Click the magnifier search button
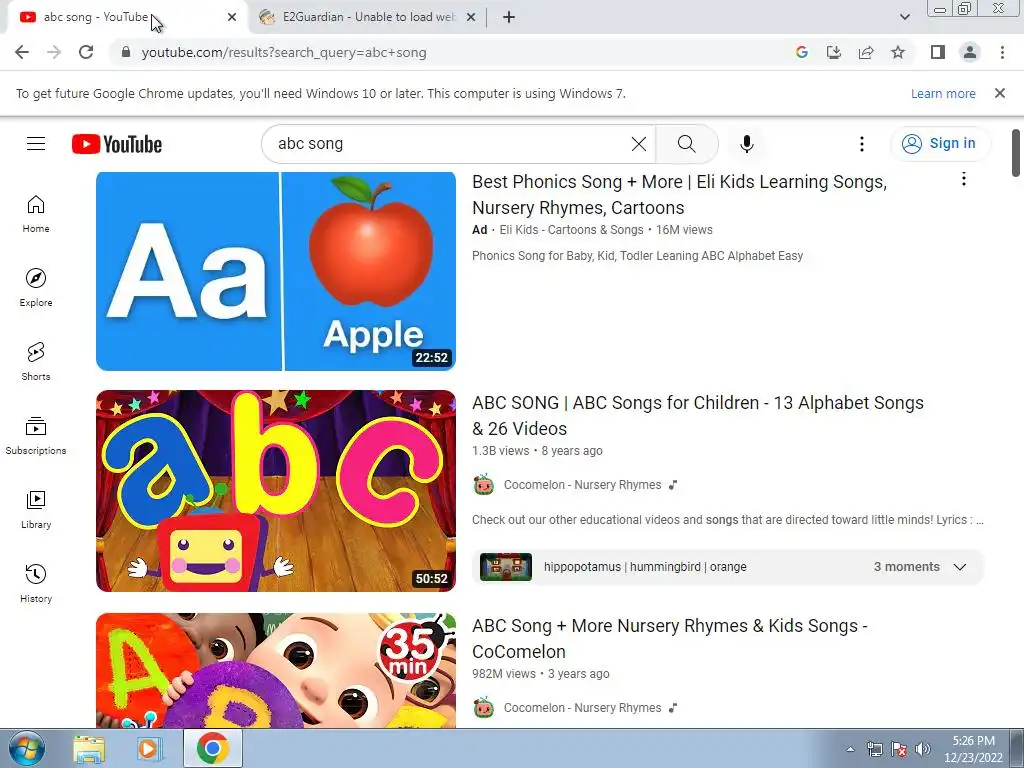1024x768 pixels. 686,144
